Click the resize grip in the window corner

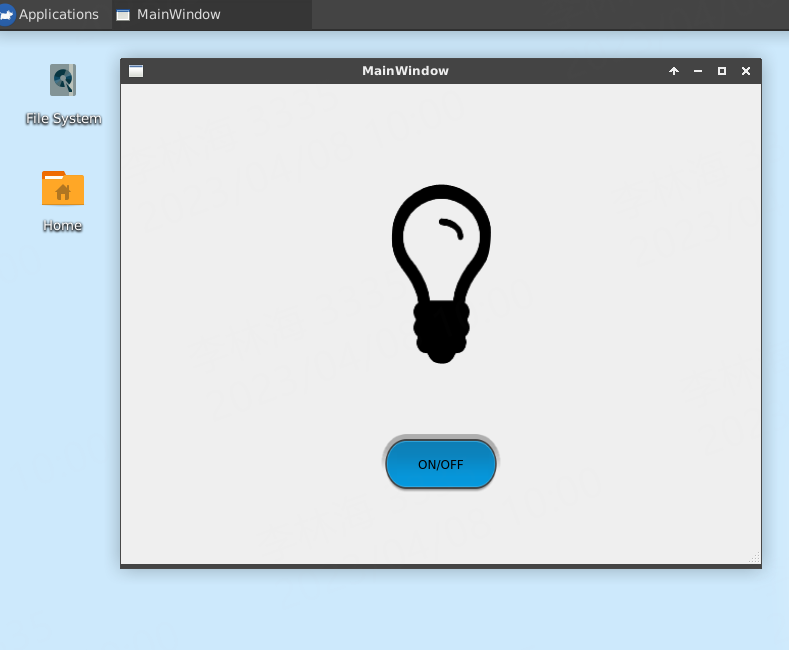754,557
